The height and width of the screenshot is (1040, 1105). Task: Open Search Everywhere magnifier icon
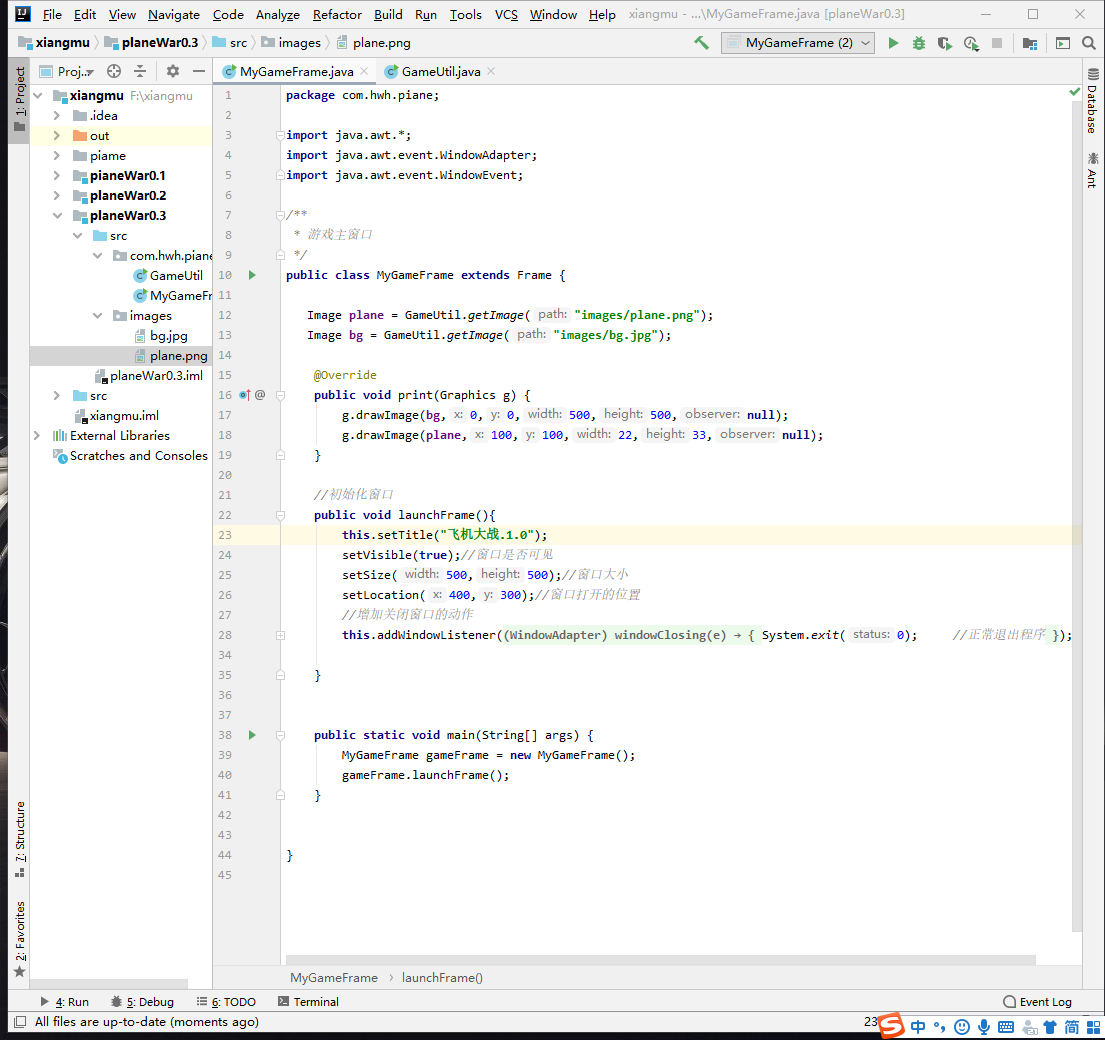click(1089, 43)
